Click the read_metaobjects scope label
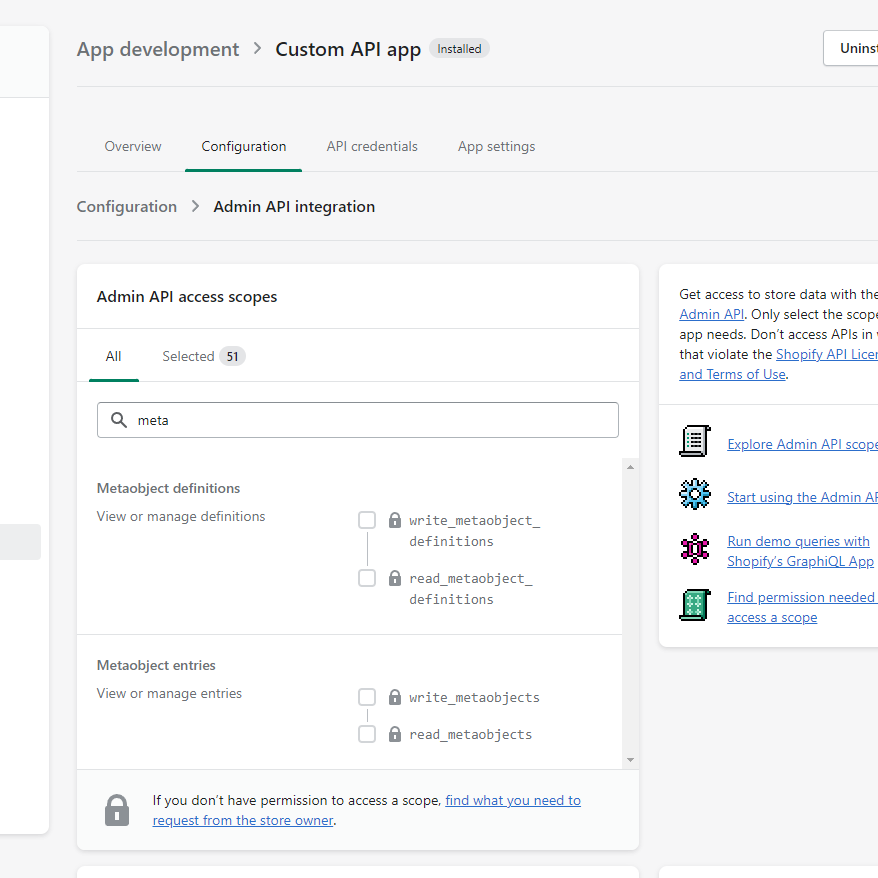This screenshot has height=878, width=878. pyautogui.click(x=470, y=734)
